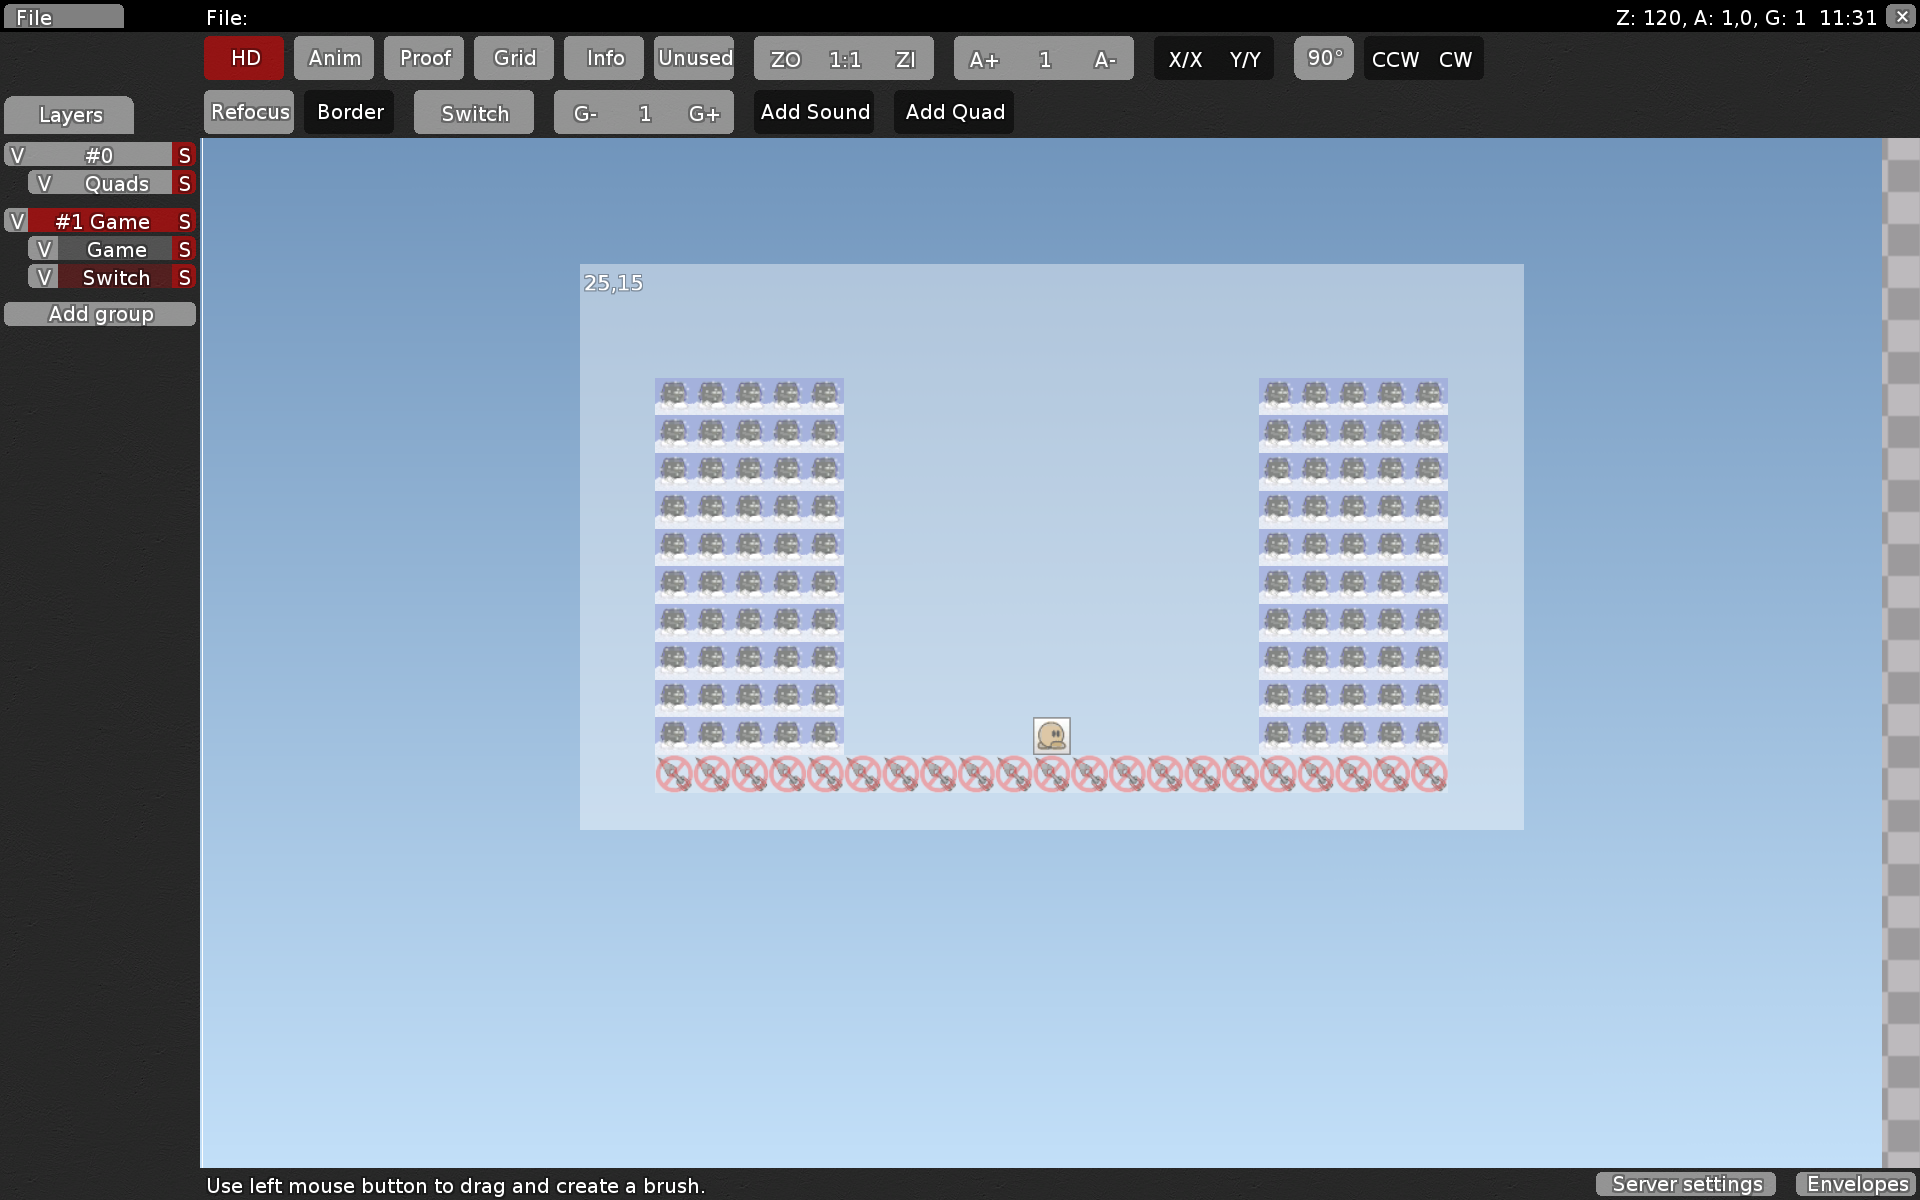Screen dimensions: 1920x1200
Task: Click the ZO zoom out button
Action: tap(785, 59)
